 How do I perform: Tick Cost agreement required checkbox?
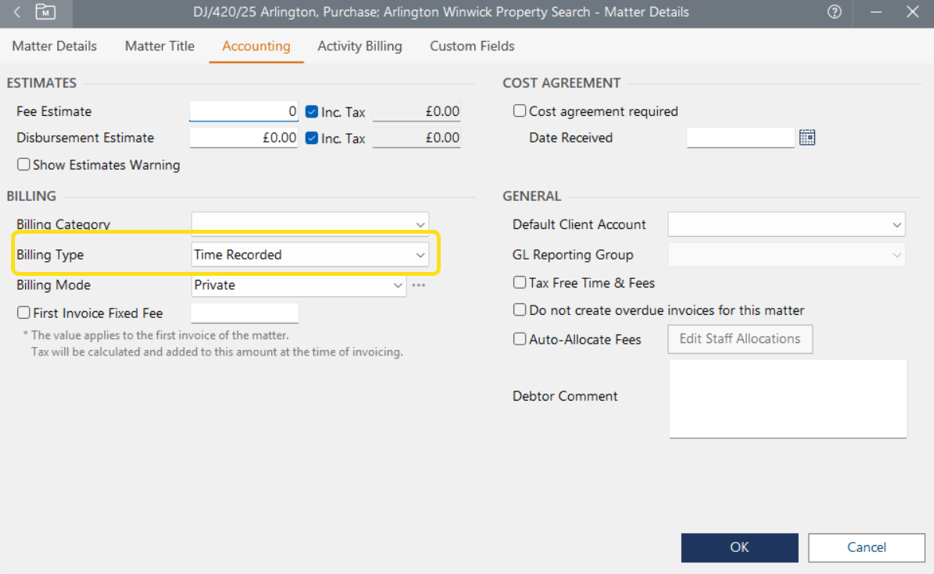pos(520,111)
